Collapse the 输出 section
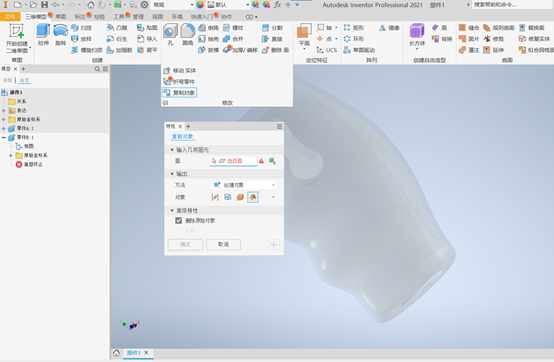The height and width of the screenshot is (362, 554). coord(172,174)
